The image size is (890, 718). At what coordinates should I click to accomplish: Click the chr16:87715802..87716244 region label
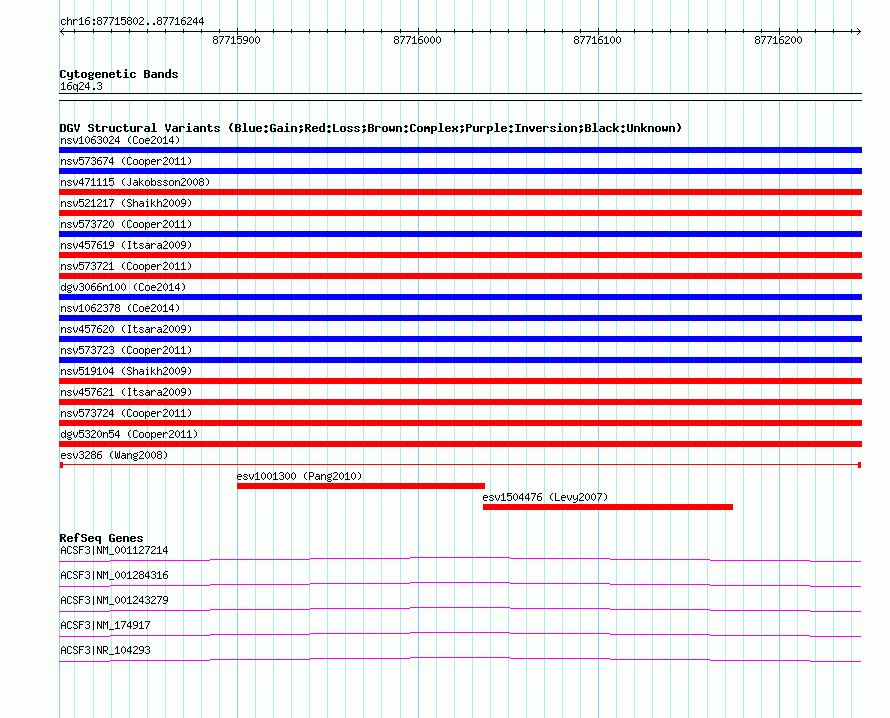(132, 22)
